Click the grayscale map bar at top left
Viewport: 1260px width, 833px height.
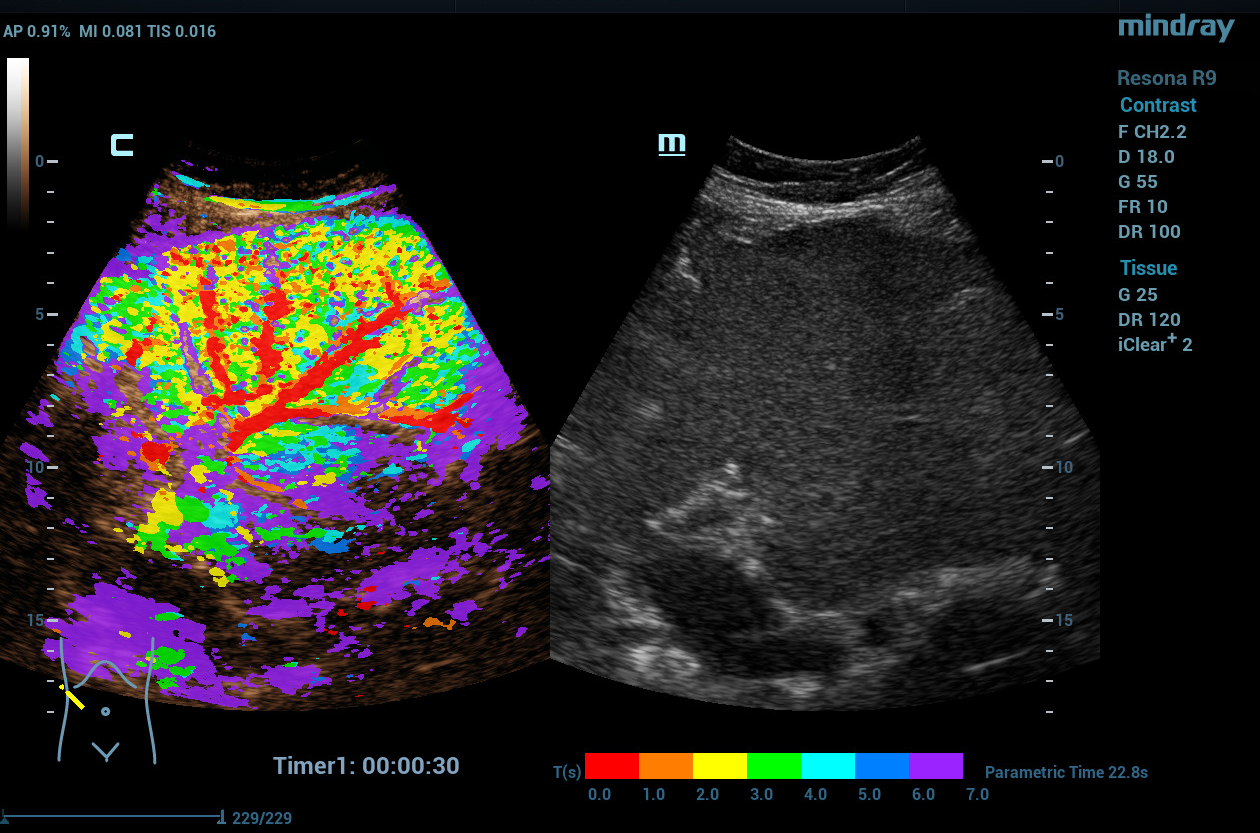18,140
